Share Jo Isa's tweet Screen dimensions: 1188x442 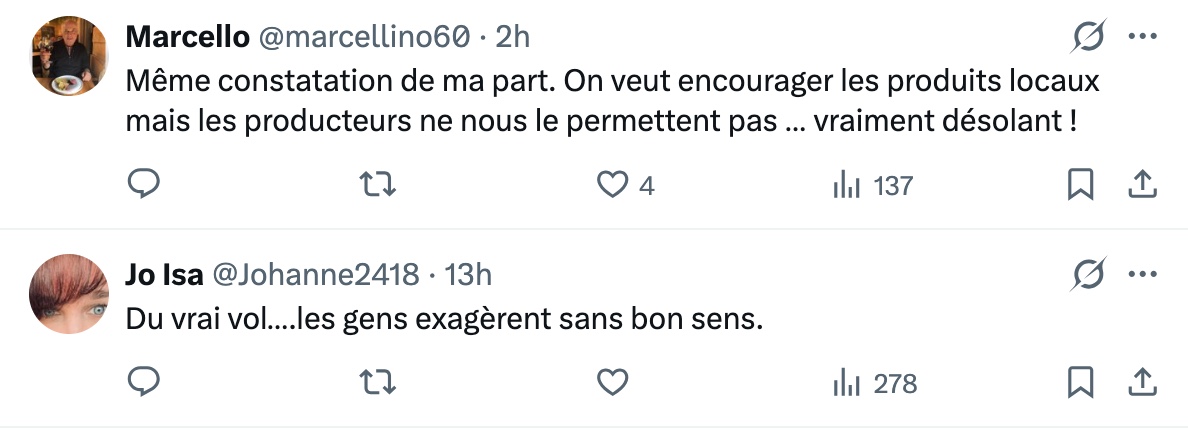[1142, 382]
